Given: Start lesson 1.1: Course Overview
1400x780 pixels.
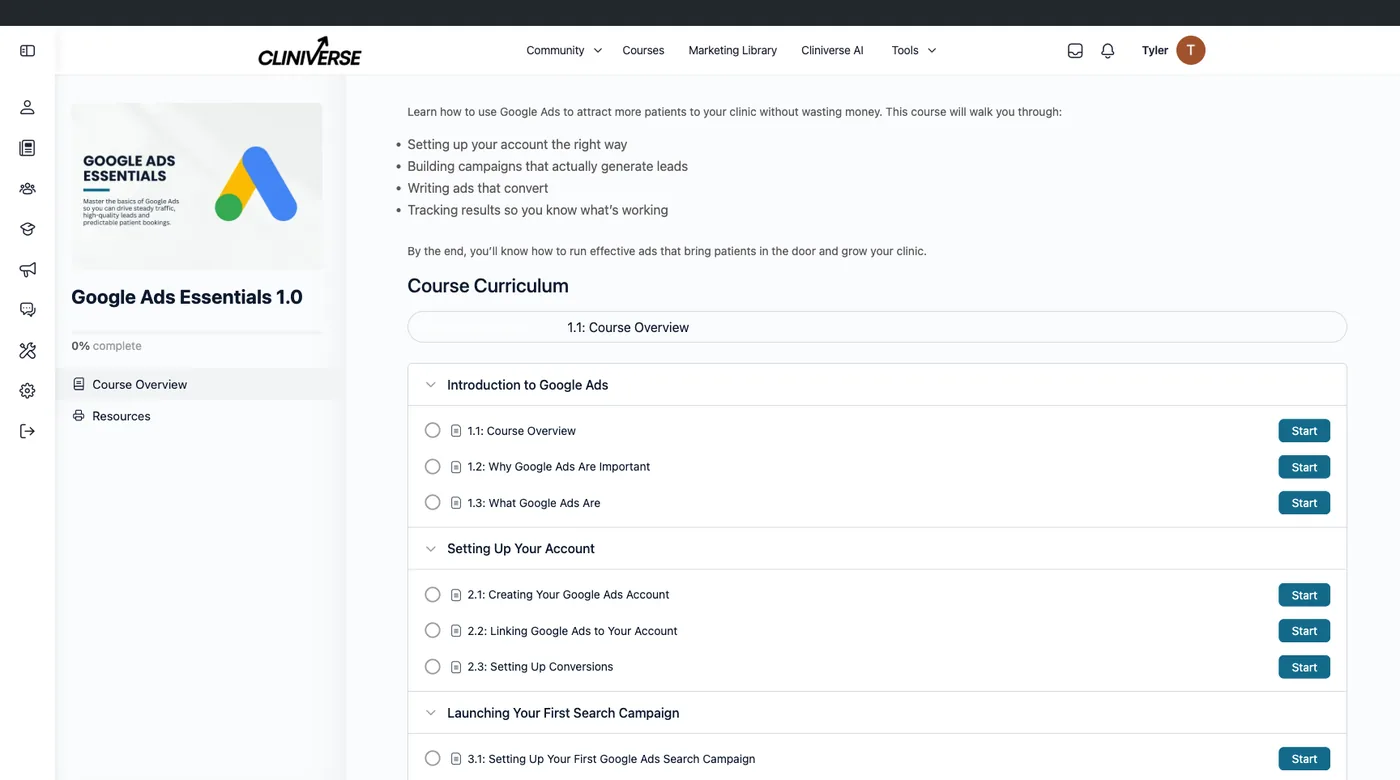Looking at the screenshot, I should pos(1304,431).
